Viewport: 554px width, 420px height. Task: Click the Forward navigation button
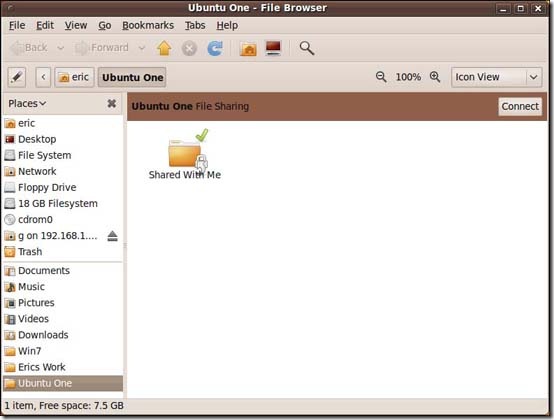[103, 48]
